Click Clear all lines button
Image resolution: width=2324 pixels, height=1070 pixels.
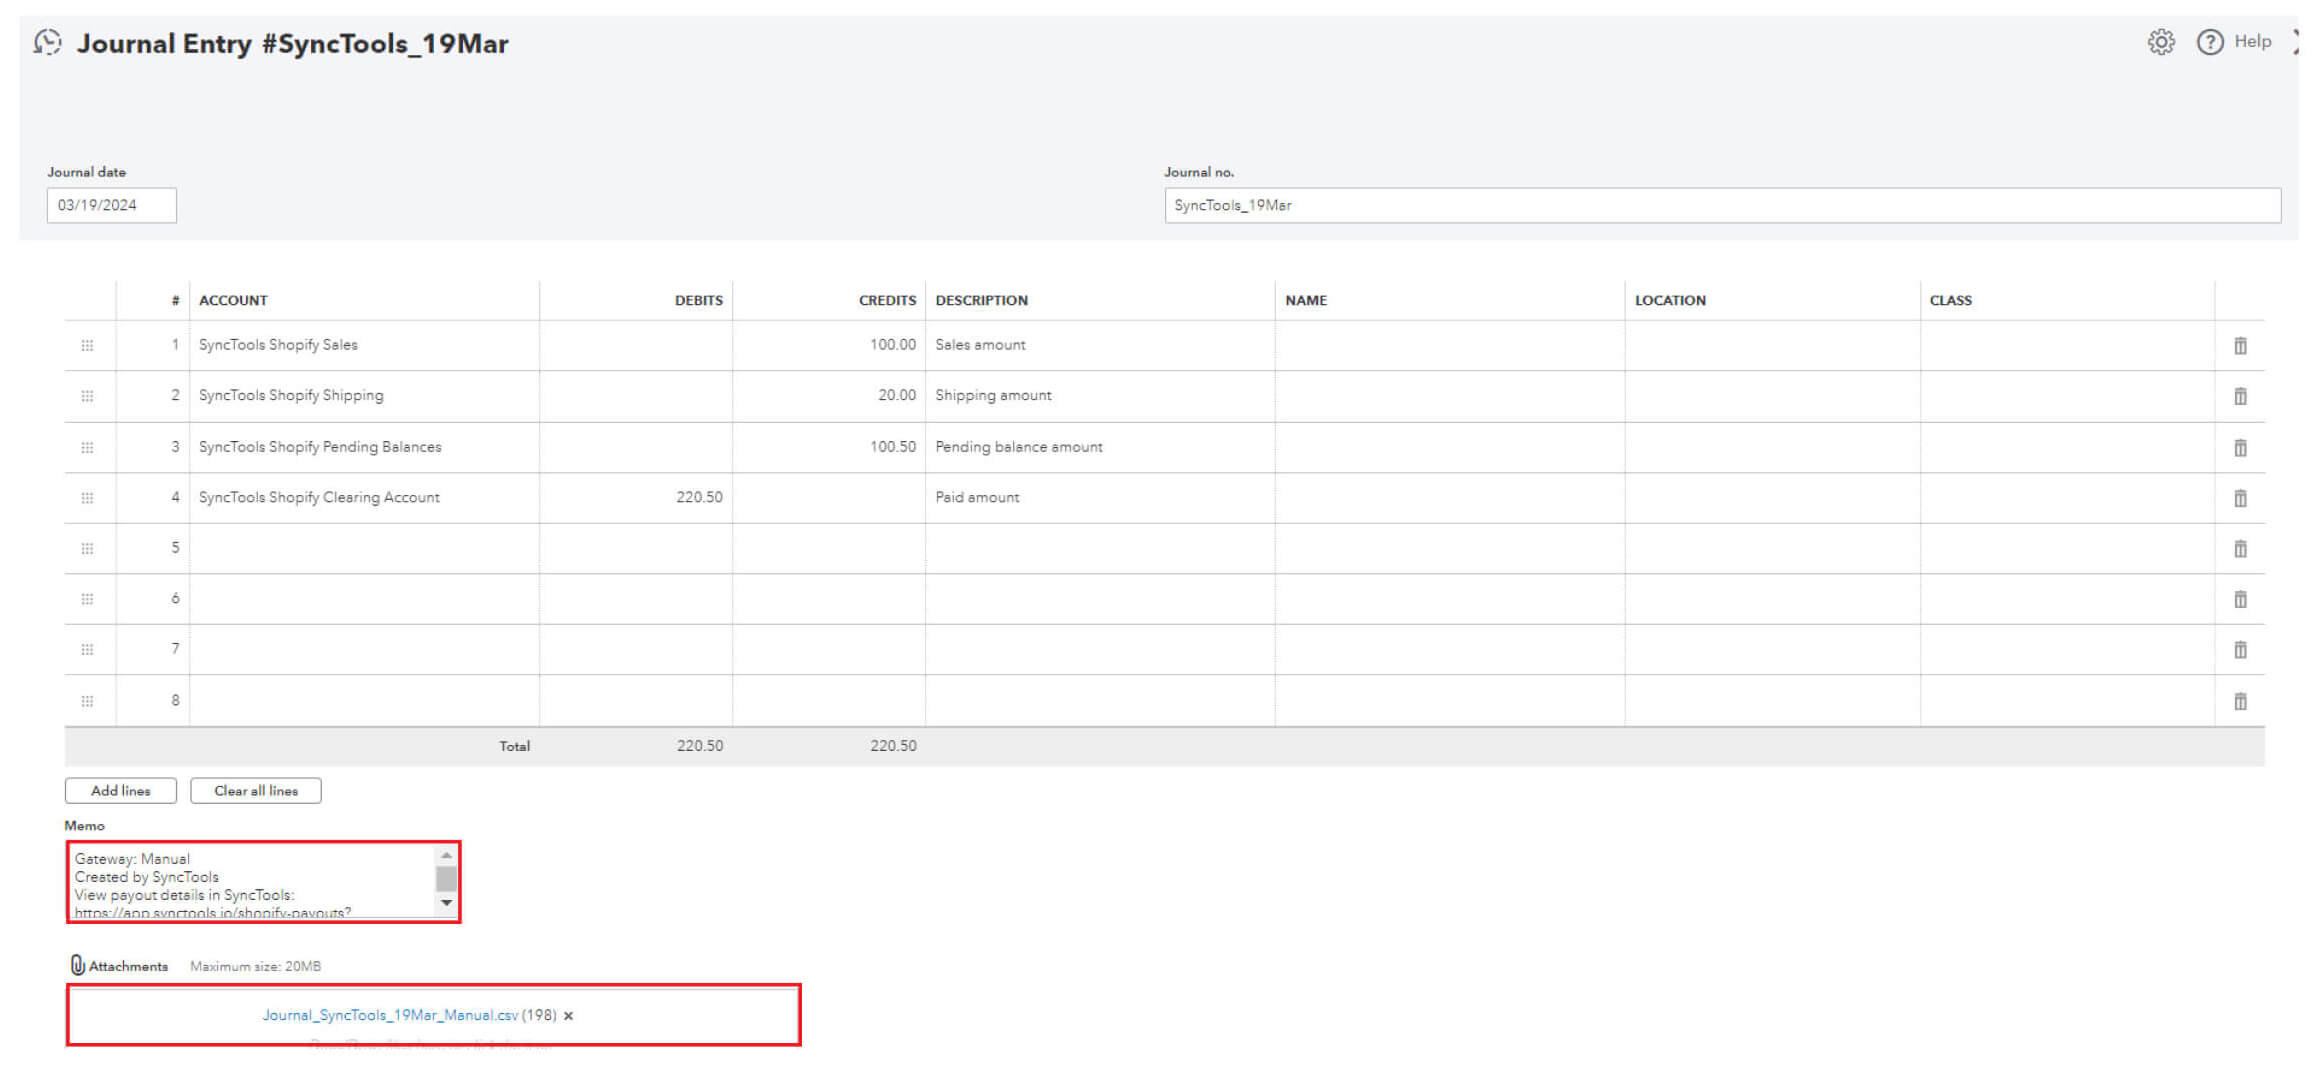point(256,791)
